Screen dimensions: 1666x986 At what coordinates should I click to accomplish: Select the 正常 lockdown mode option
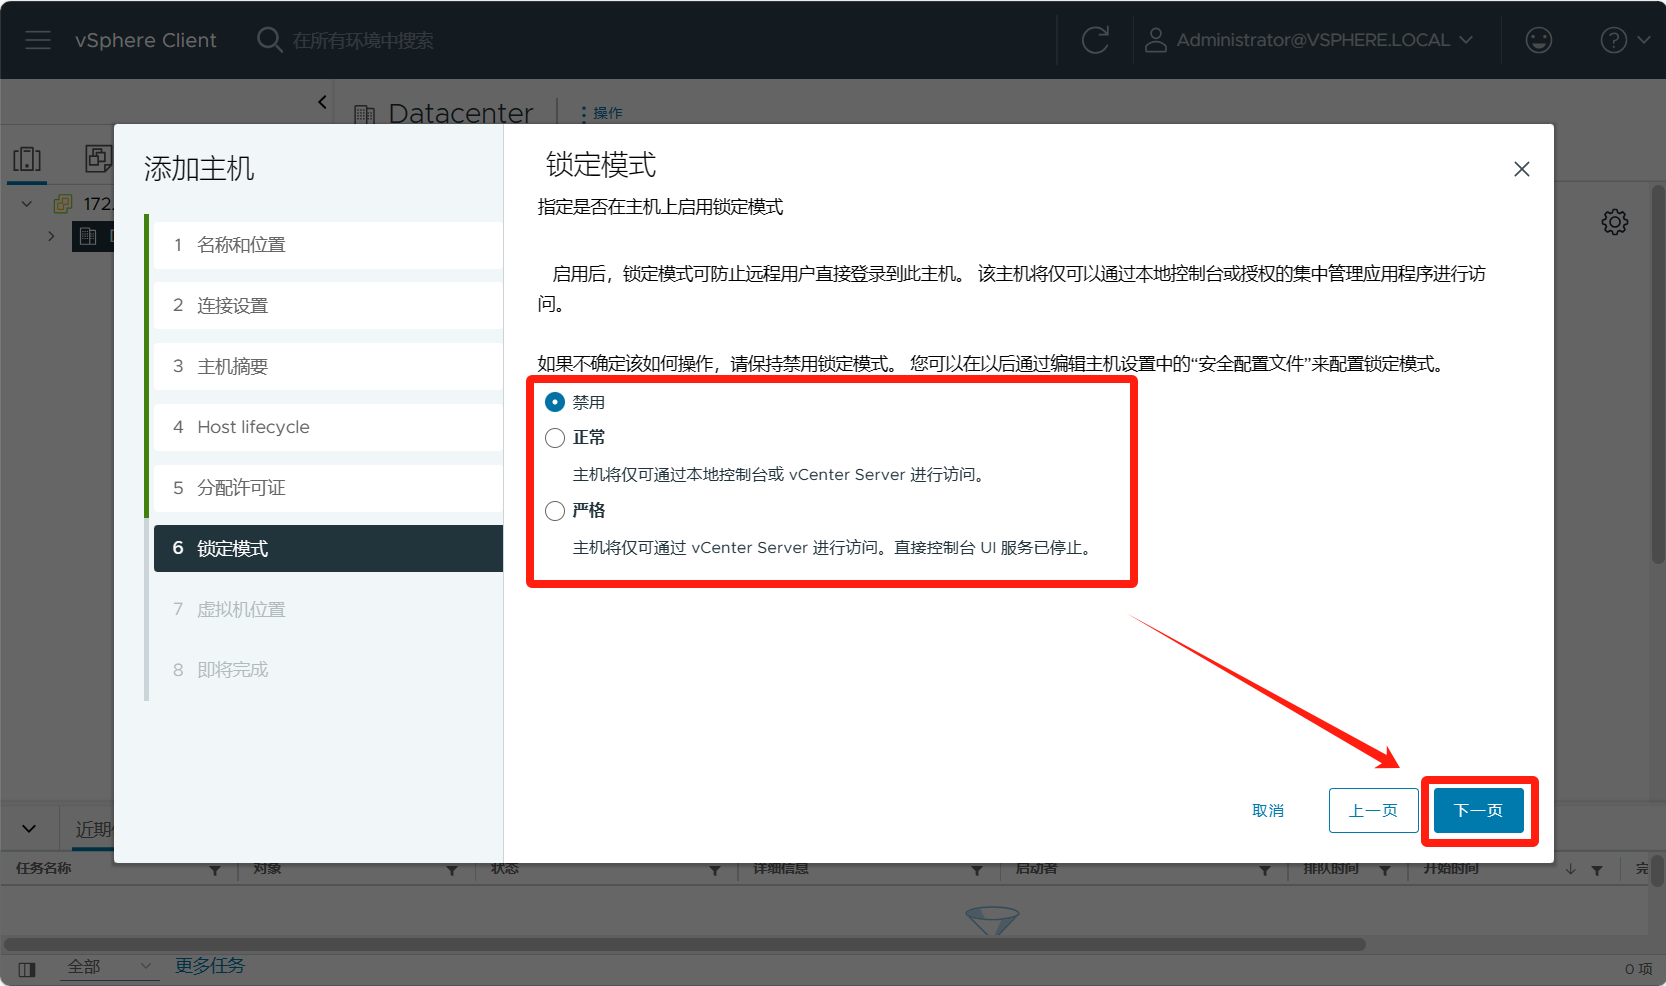[555, 438]
